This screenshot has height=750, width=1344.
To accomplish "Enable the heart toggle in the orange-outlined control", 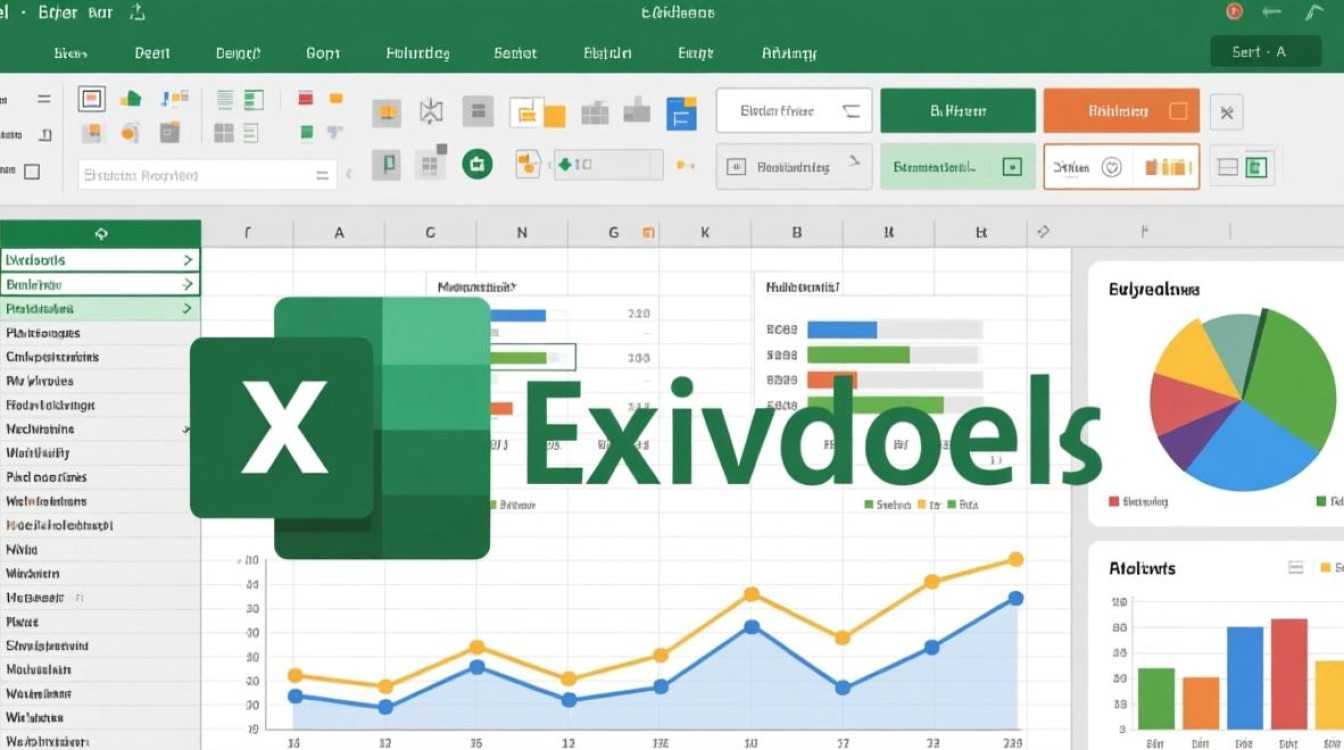I will pos(1111,167).
